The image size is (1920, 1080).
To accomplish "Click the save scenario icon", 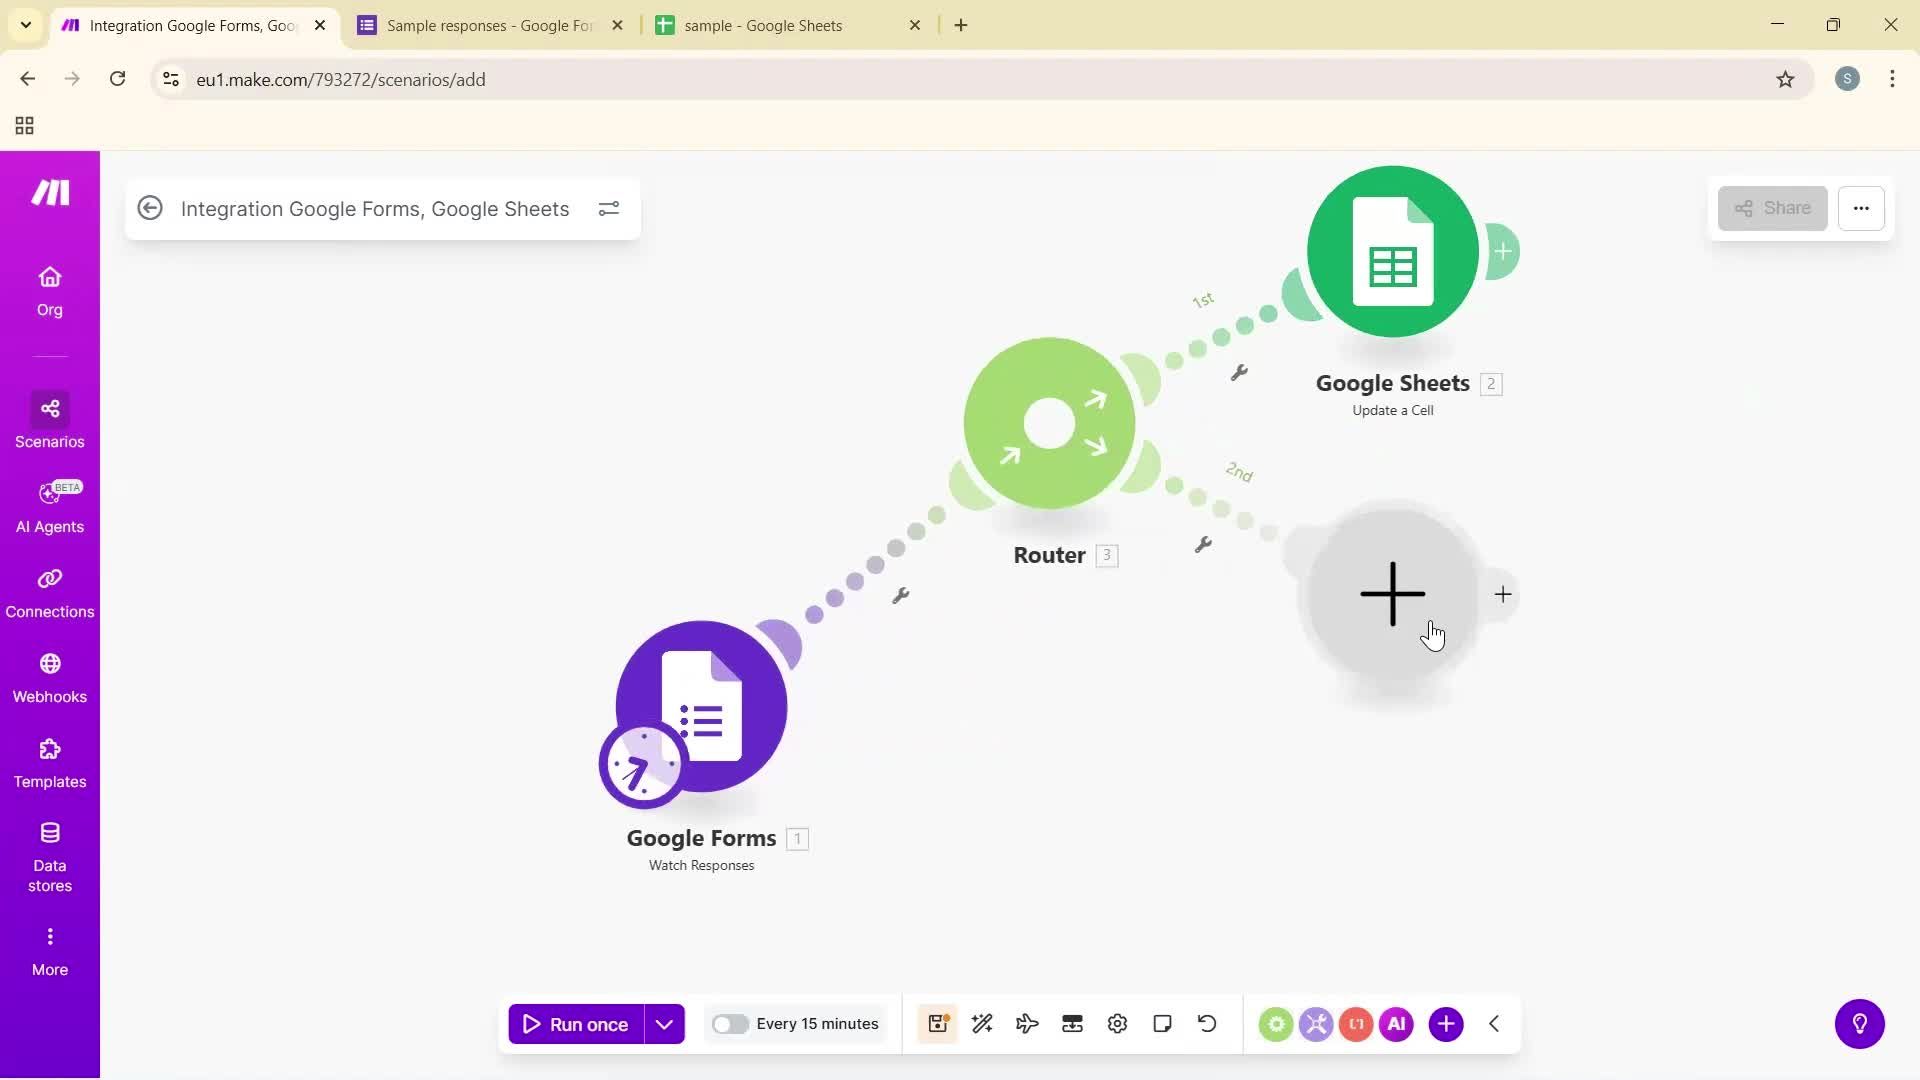I will point(937,1023).
